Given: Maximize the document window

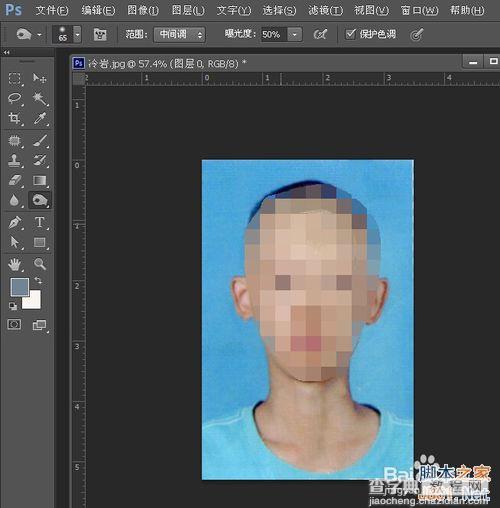Looking at the screenshot, I should 493,62.
